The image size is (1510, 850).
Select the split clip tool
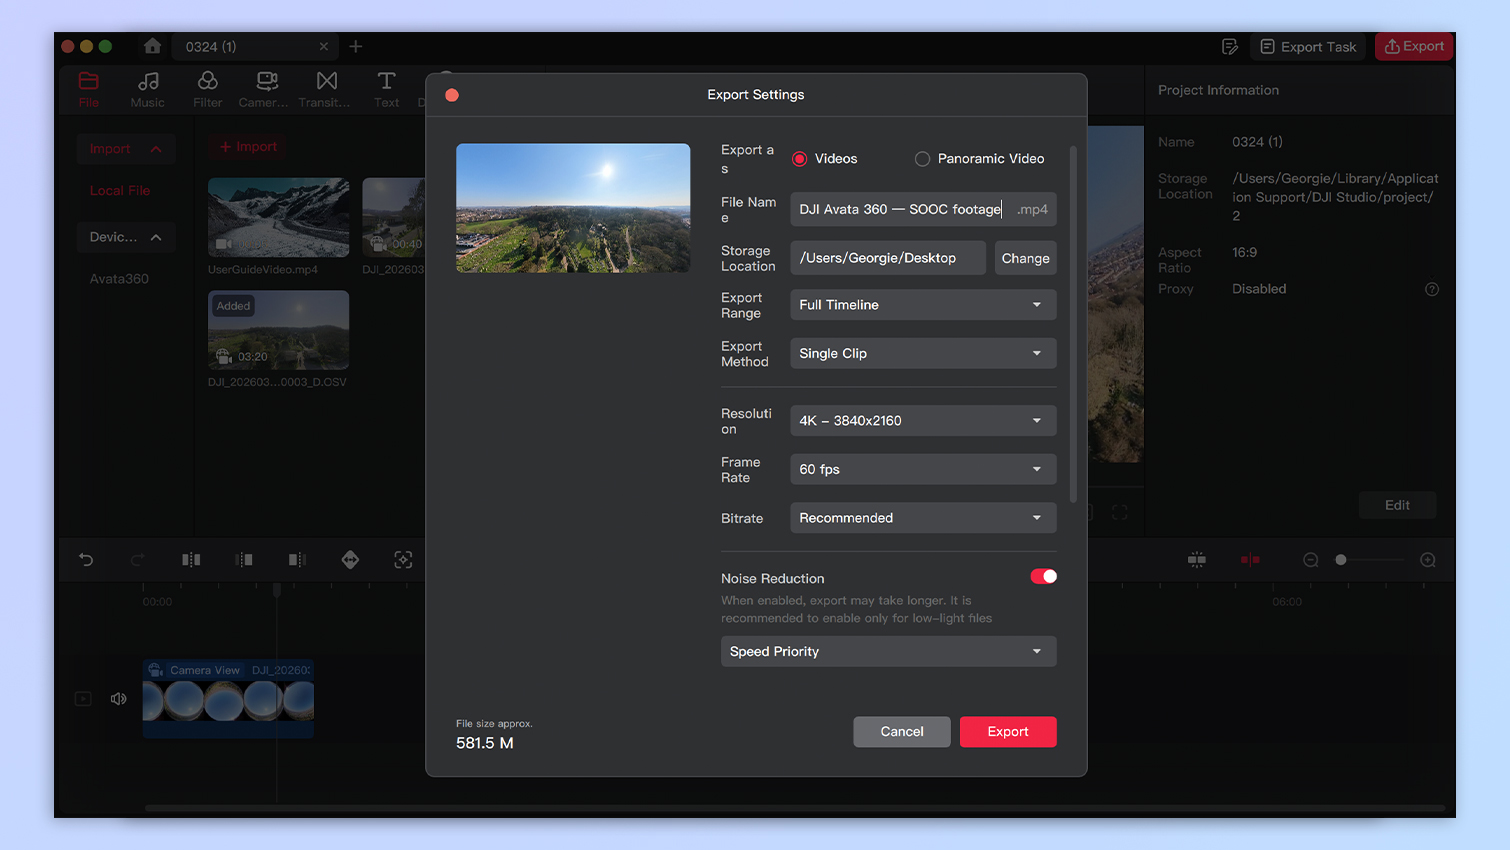pyautogui.click(x=191, y=559)
